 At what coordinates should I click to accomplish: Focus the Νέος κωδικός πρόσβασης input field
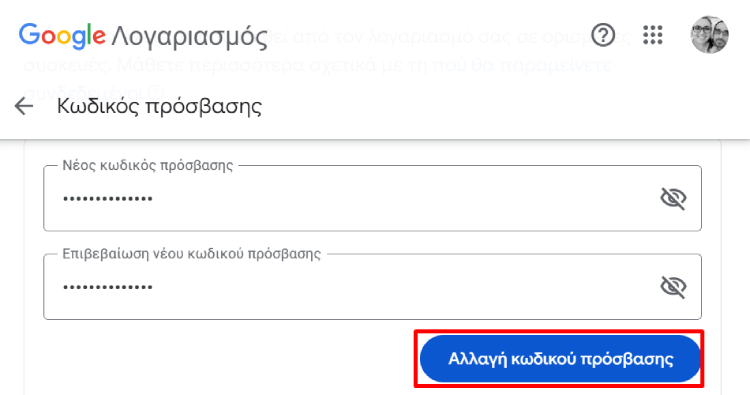click(x=373, y=198)
